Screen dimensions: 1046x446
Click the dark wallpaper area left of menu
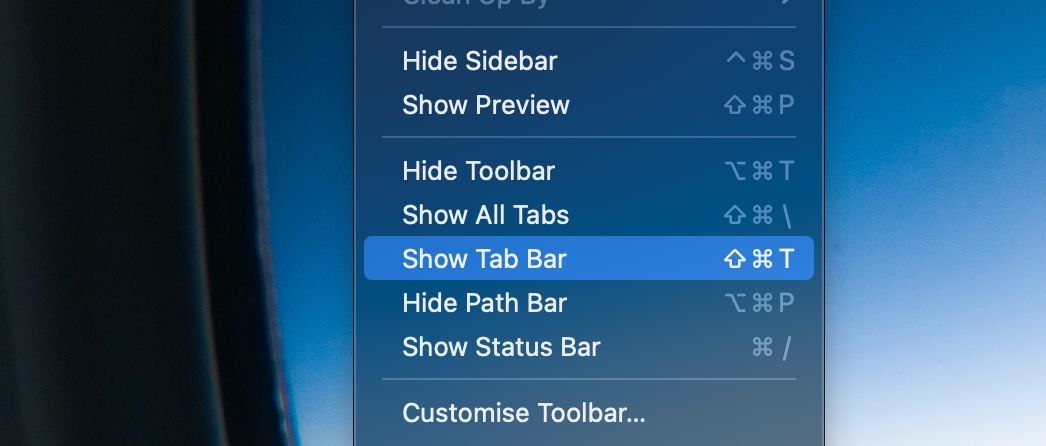tap(133, 220)
